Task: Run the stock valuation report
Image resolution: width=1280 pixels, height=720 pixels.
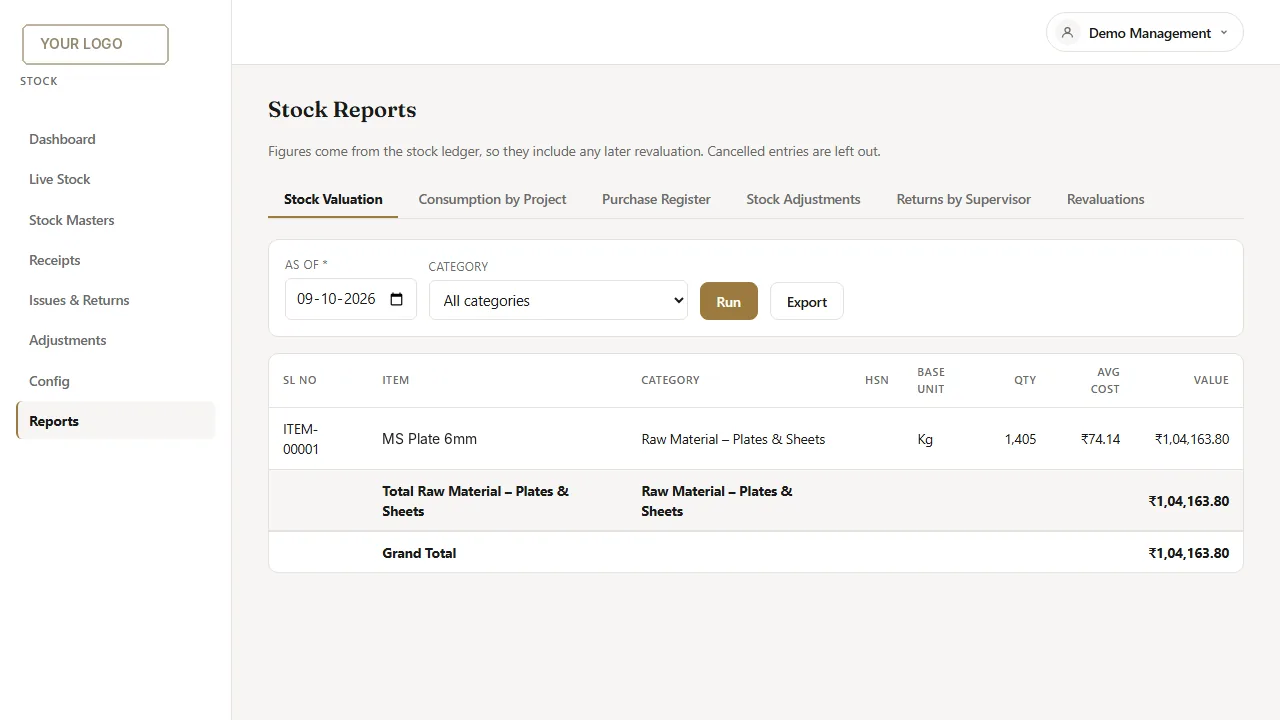Action: coord(728,301)
